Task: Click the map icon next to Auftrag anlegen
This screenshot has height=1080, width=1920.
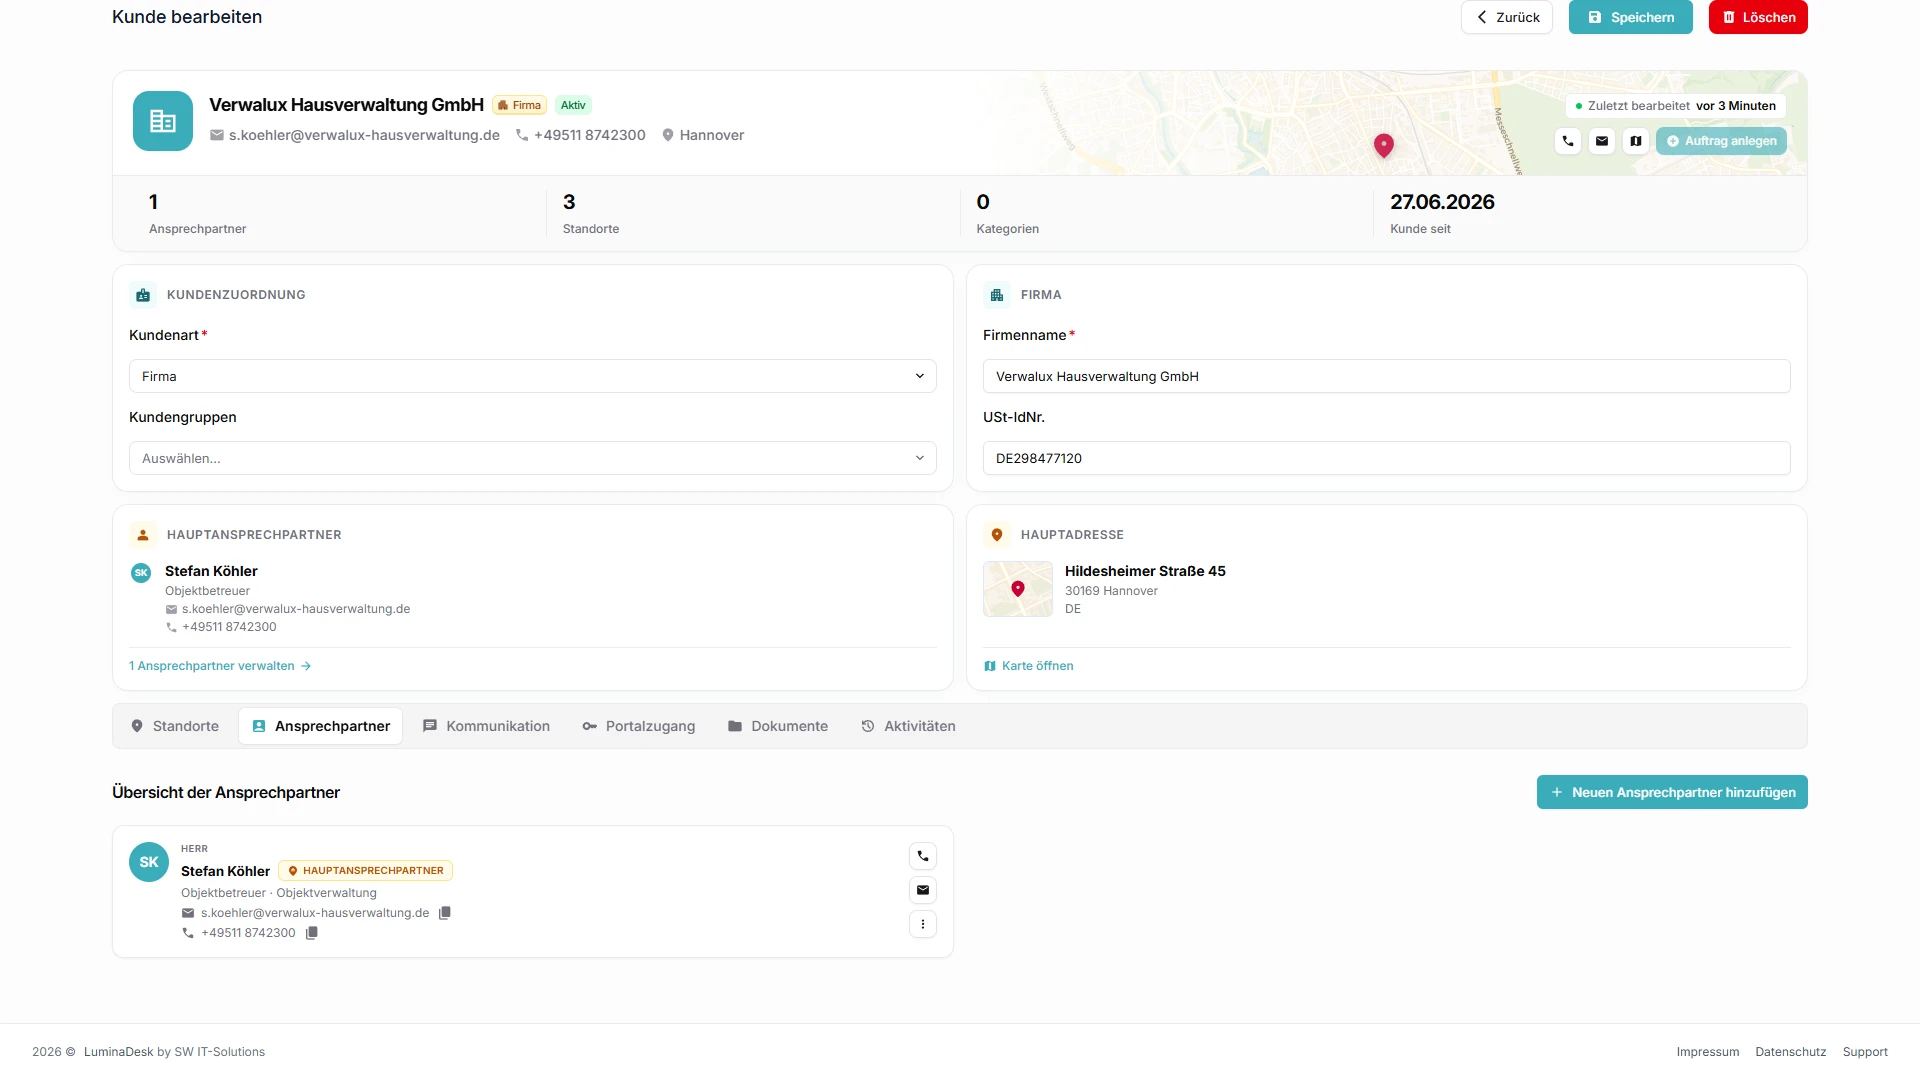Action: [1636, 141]
